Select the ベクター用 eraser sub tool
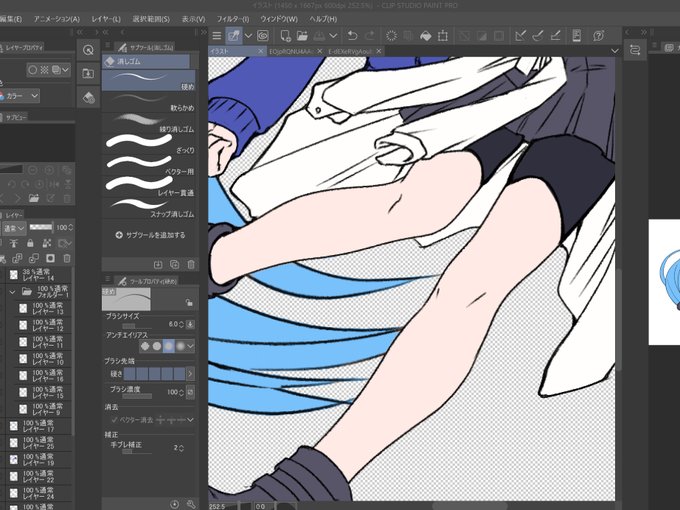 (x=148, y=166)
